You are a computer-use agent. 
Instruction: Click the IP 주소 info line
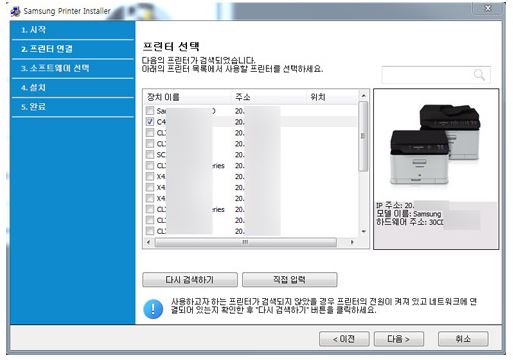395,205
